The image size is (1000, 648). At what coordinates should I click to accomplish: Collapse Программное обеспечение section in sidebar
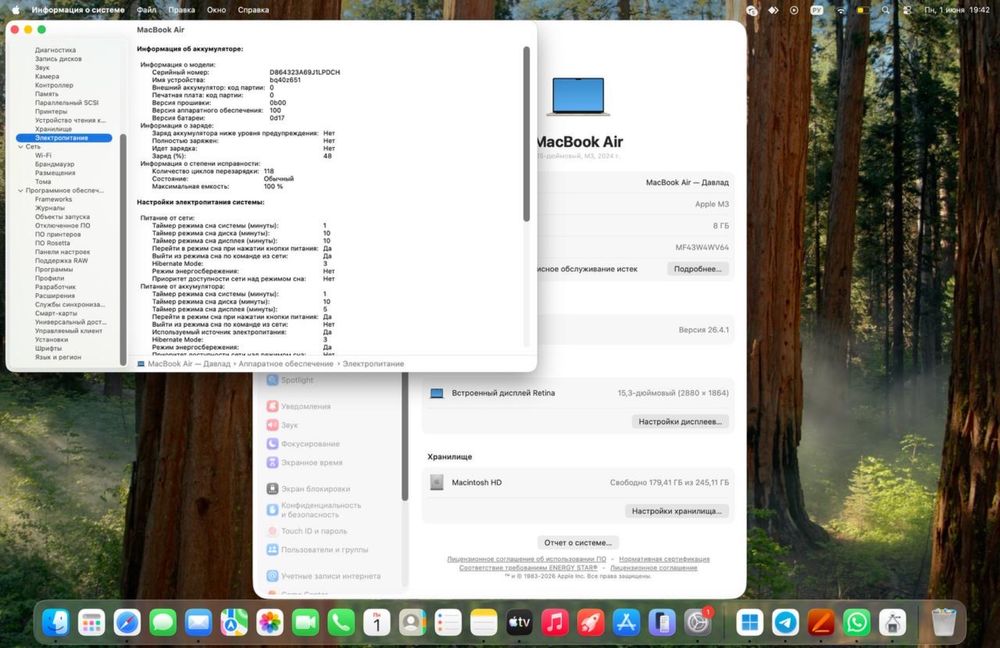point(20,191)
